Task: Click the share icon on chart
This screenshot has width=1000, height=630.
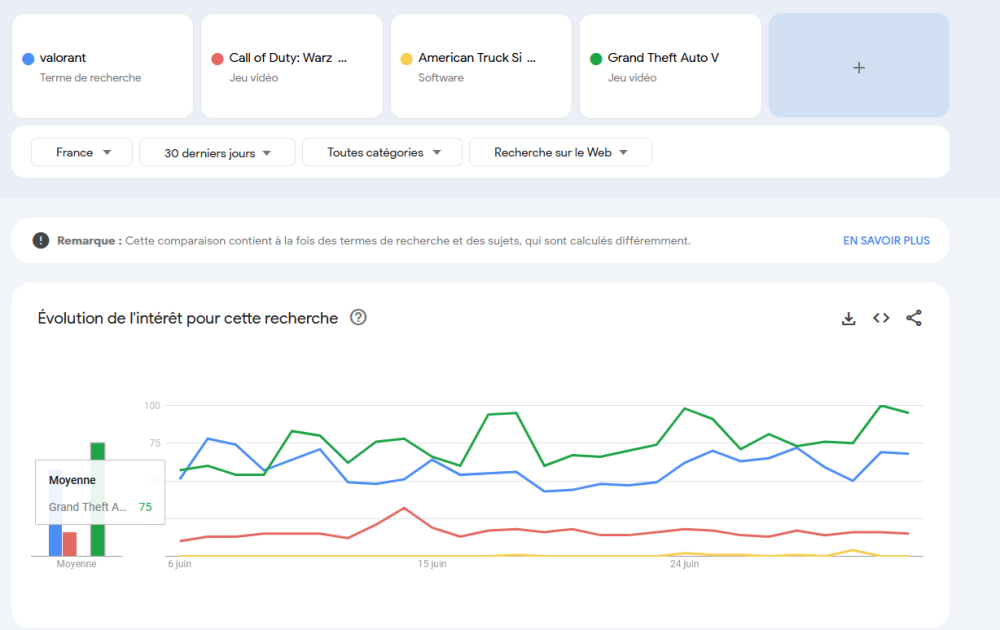Action: tap(913, 318)
